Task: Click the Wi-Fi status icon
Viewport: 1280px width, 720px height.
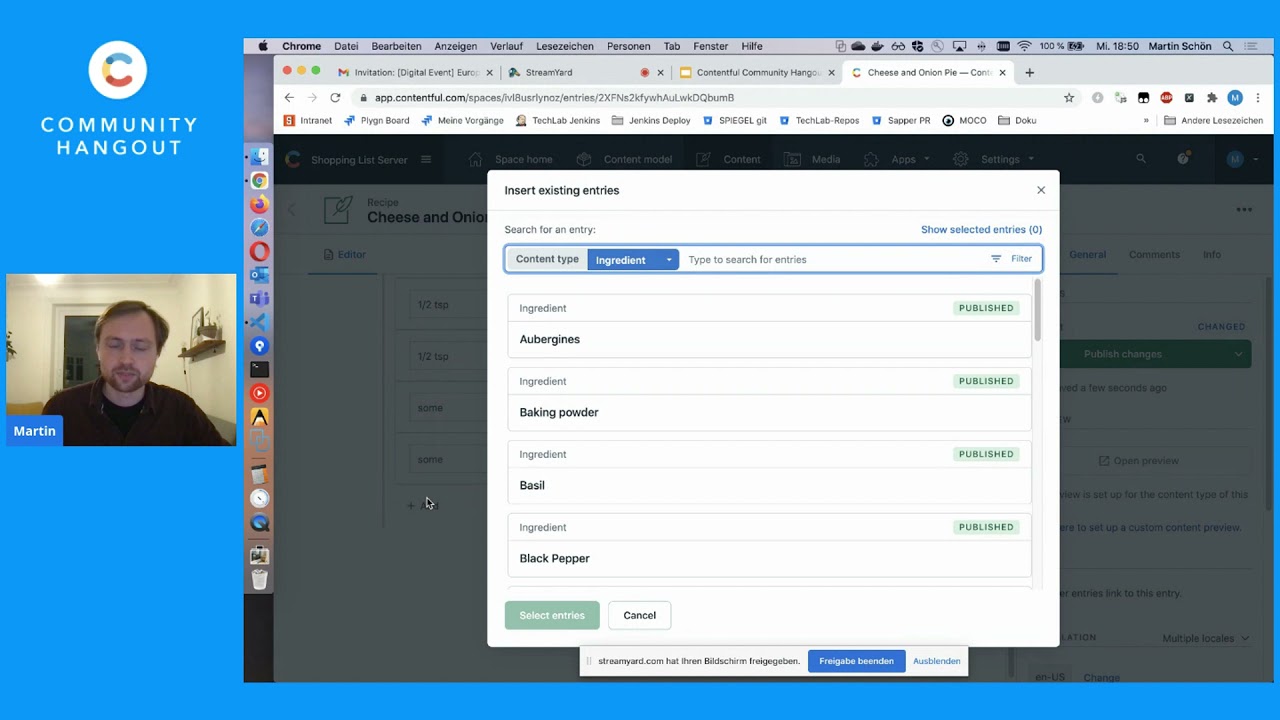Action: pyautogui.click(x=1024, y=46)
